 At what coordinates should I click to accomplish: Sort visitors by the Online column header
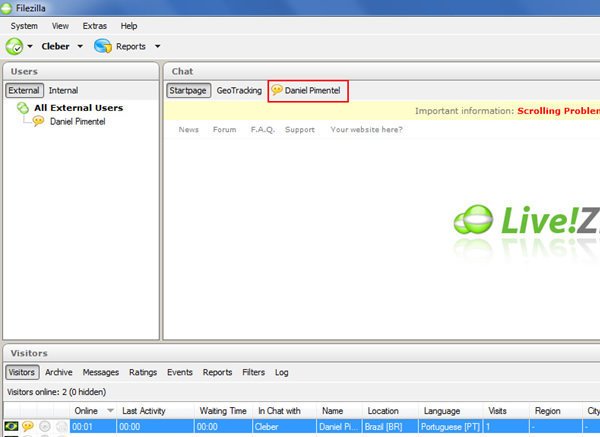86,410
